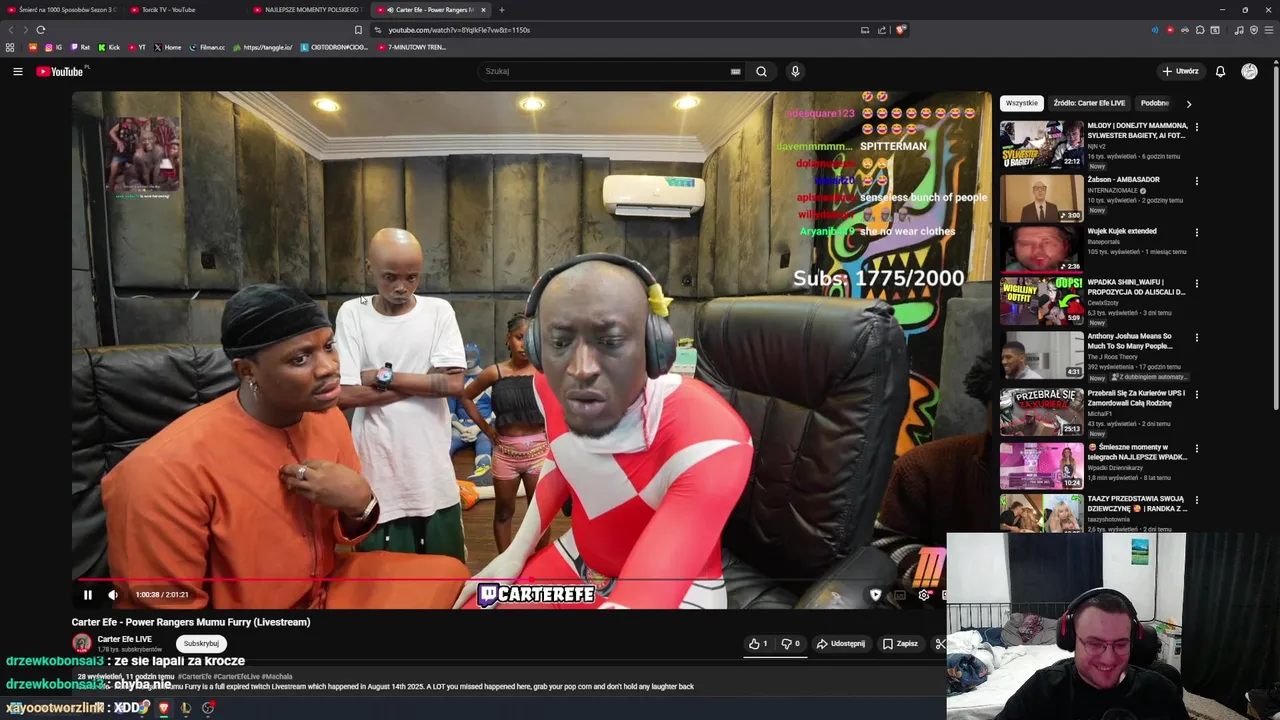Image resolution: width=1280 pixels, height=720 pixels.
Task: Pause the video
Action: 87,595
